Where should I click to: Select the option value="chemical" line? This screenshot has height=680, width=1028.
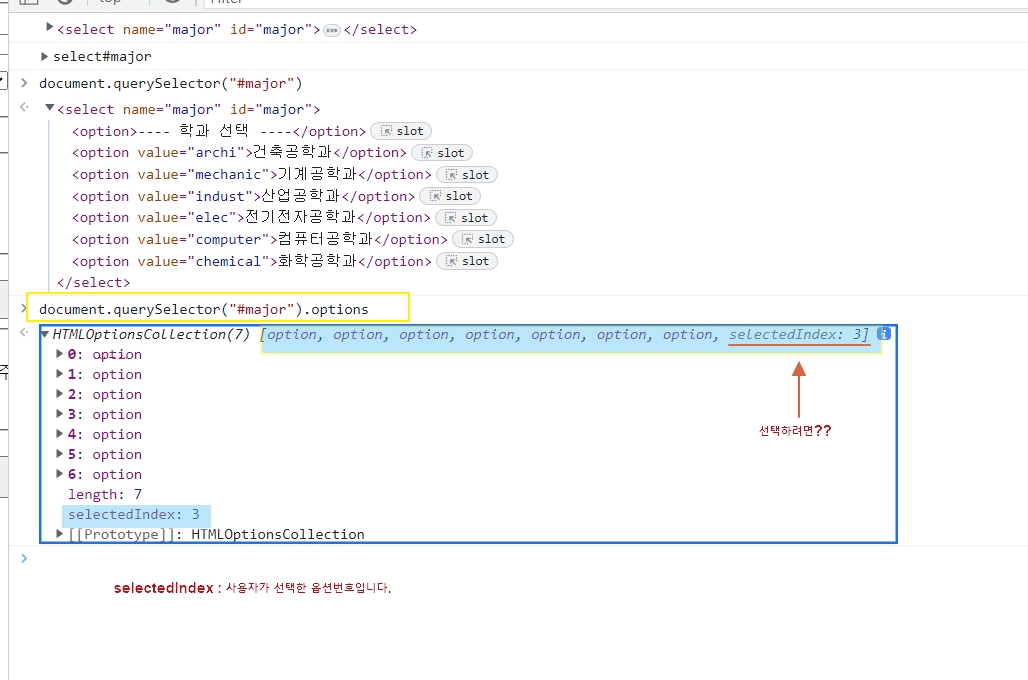tap(252, 261)
